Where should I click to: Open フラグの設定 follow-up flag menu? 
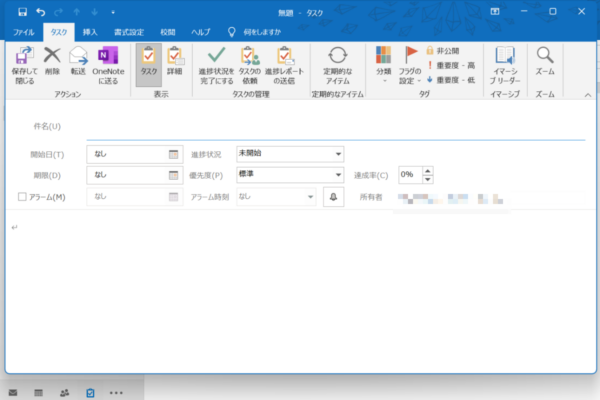(410, 64)
